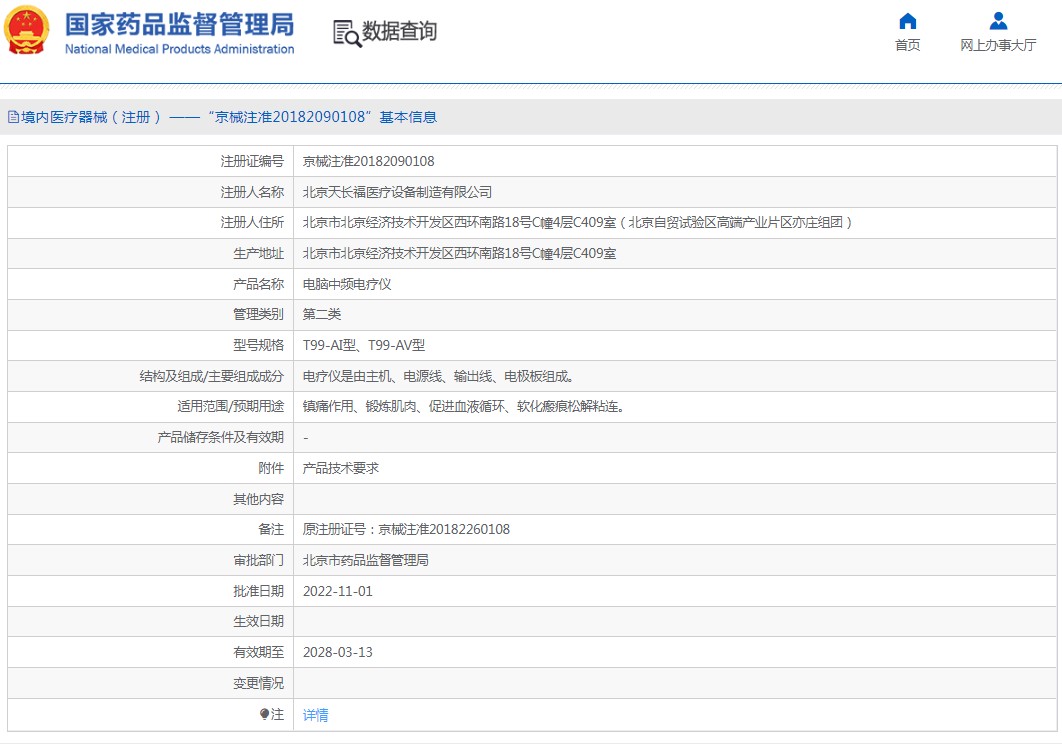Viewport: 1062px width, 744px height.
Task: Click the 变更情况 row label
Action: pyautogui.click(x=259, y=684)
